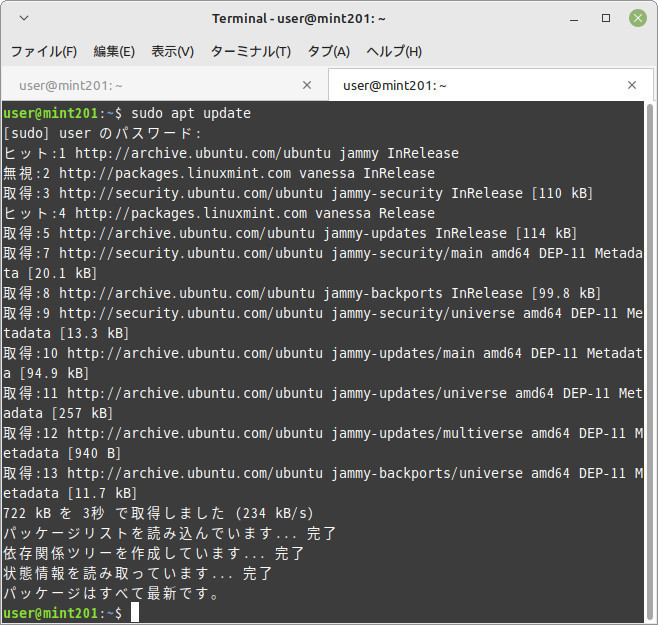The image size is (658, 625).
Task: Click the 'adata [257 kB]' text
Action: click(x=58, y=414)
